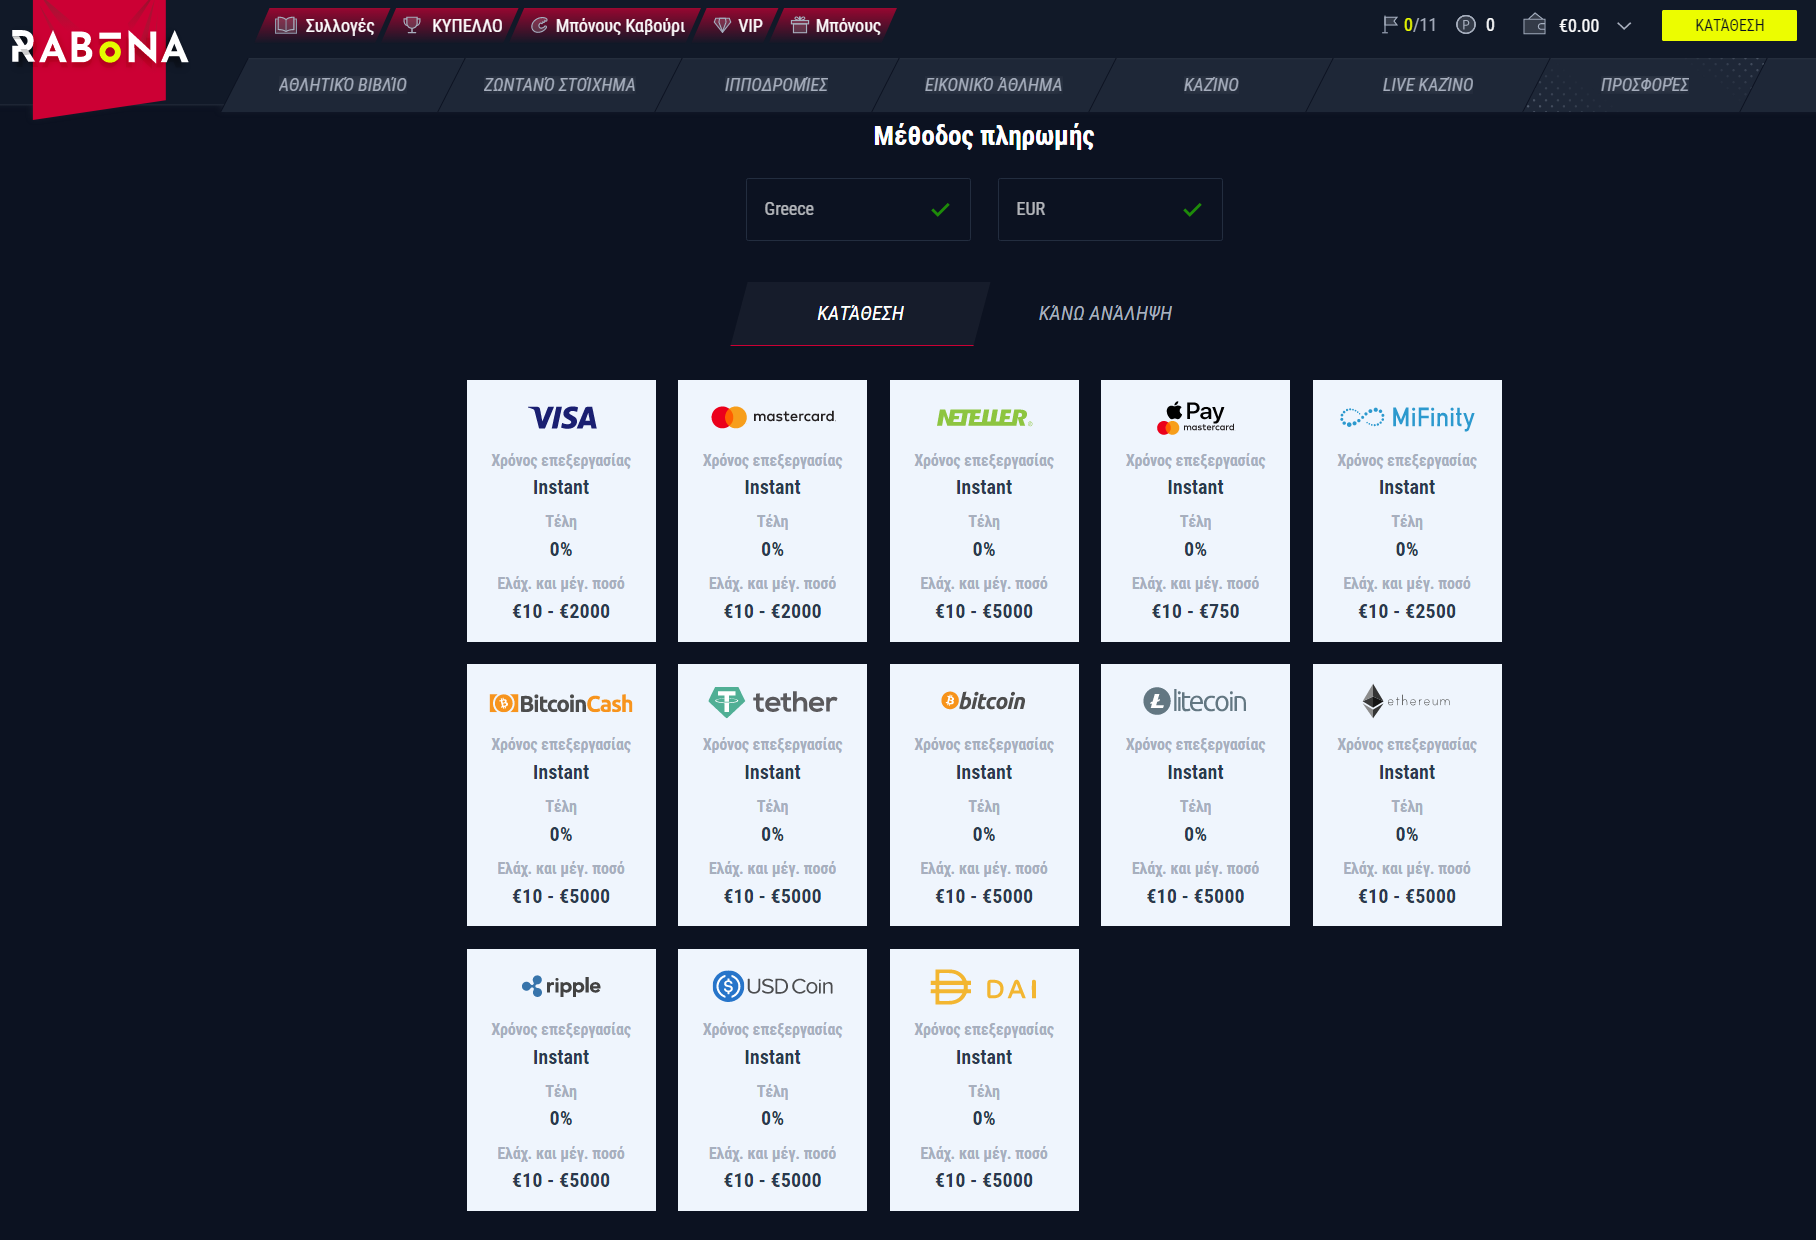Click Instant processing time on Bitcoin card
Image resolution: width=1816 pixels, height=1240 pixels.
click(x=984, y=773)
